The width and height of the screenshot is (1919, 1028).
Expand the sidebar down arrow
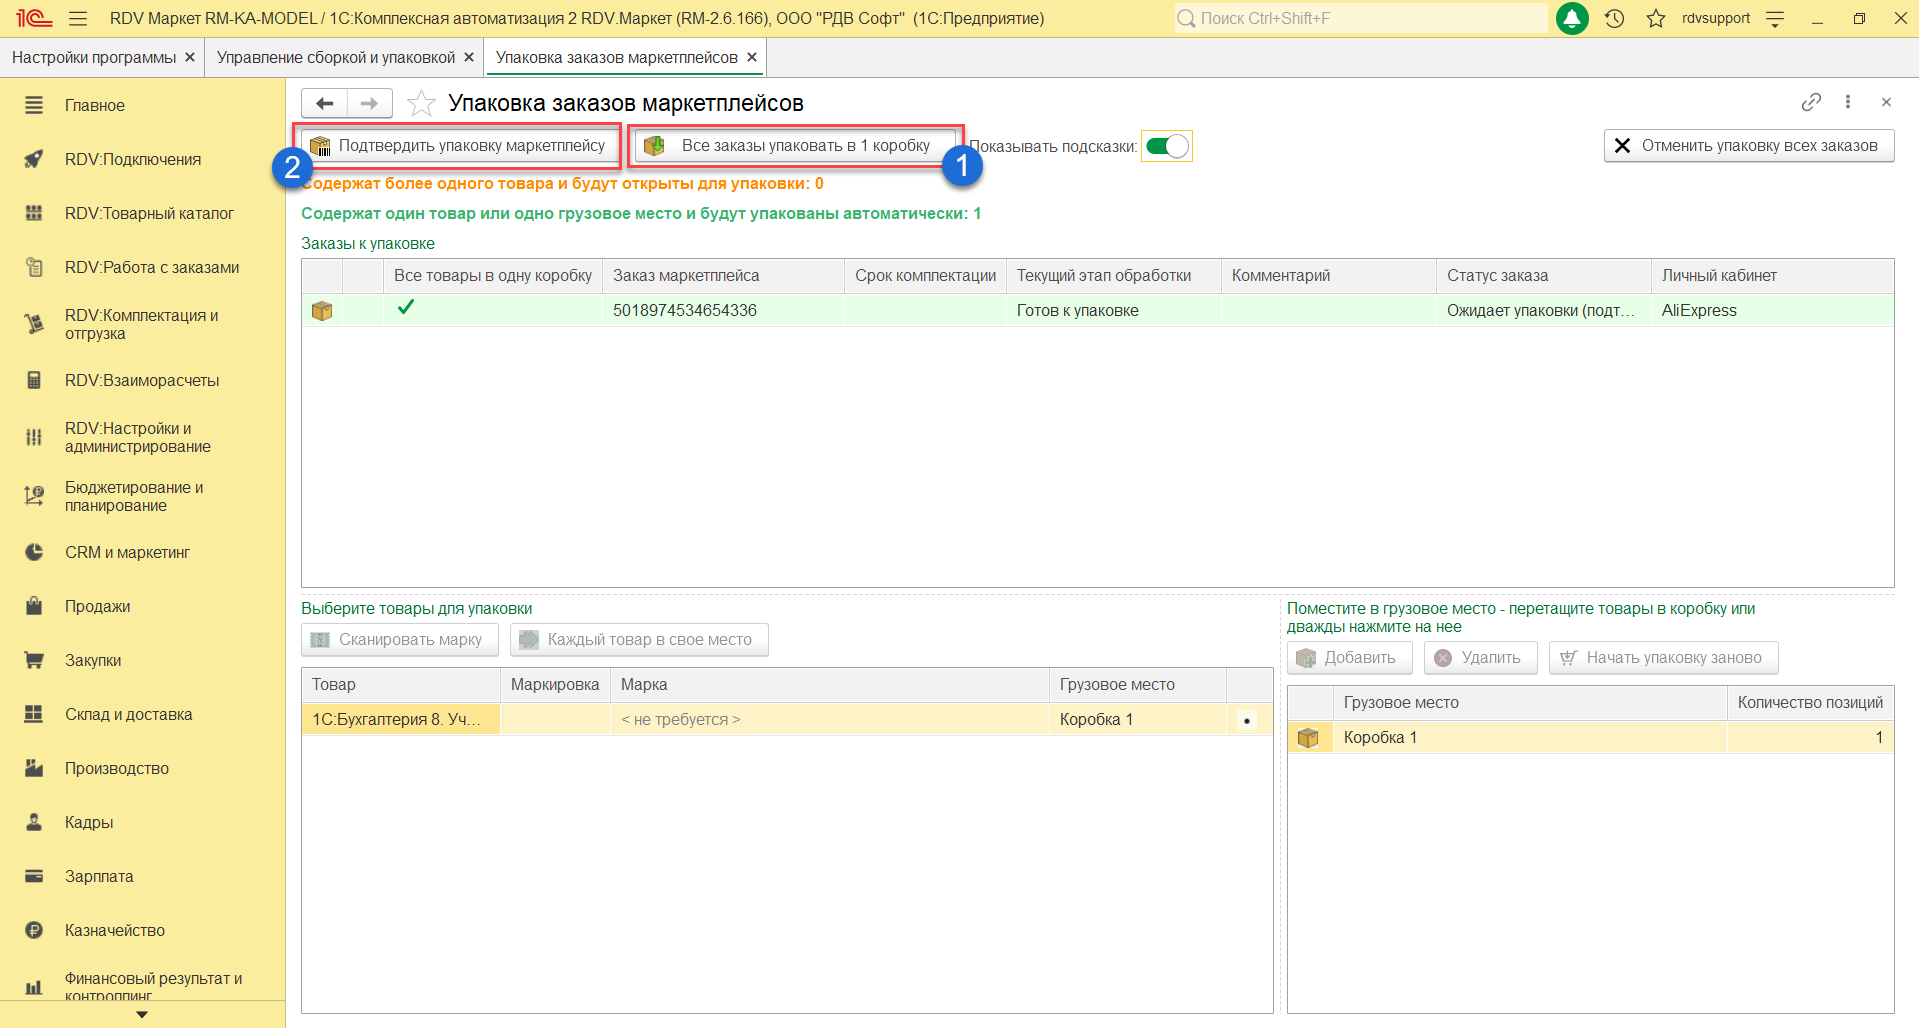click(x=142, y=1014)
